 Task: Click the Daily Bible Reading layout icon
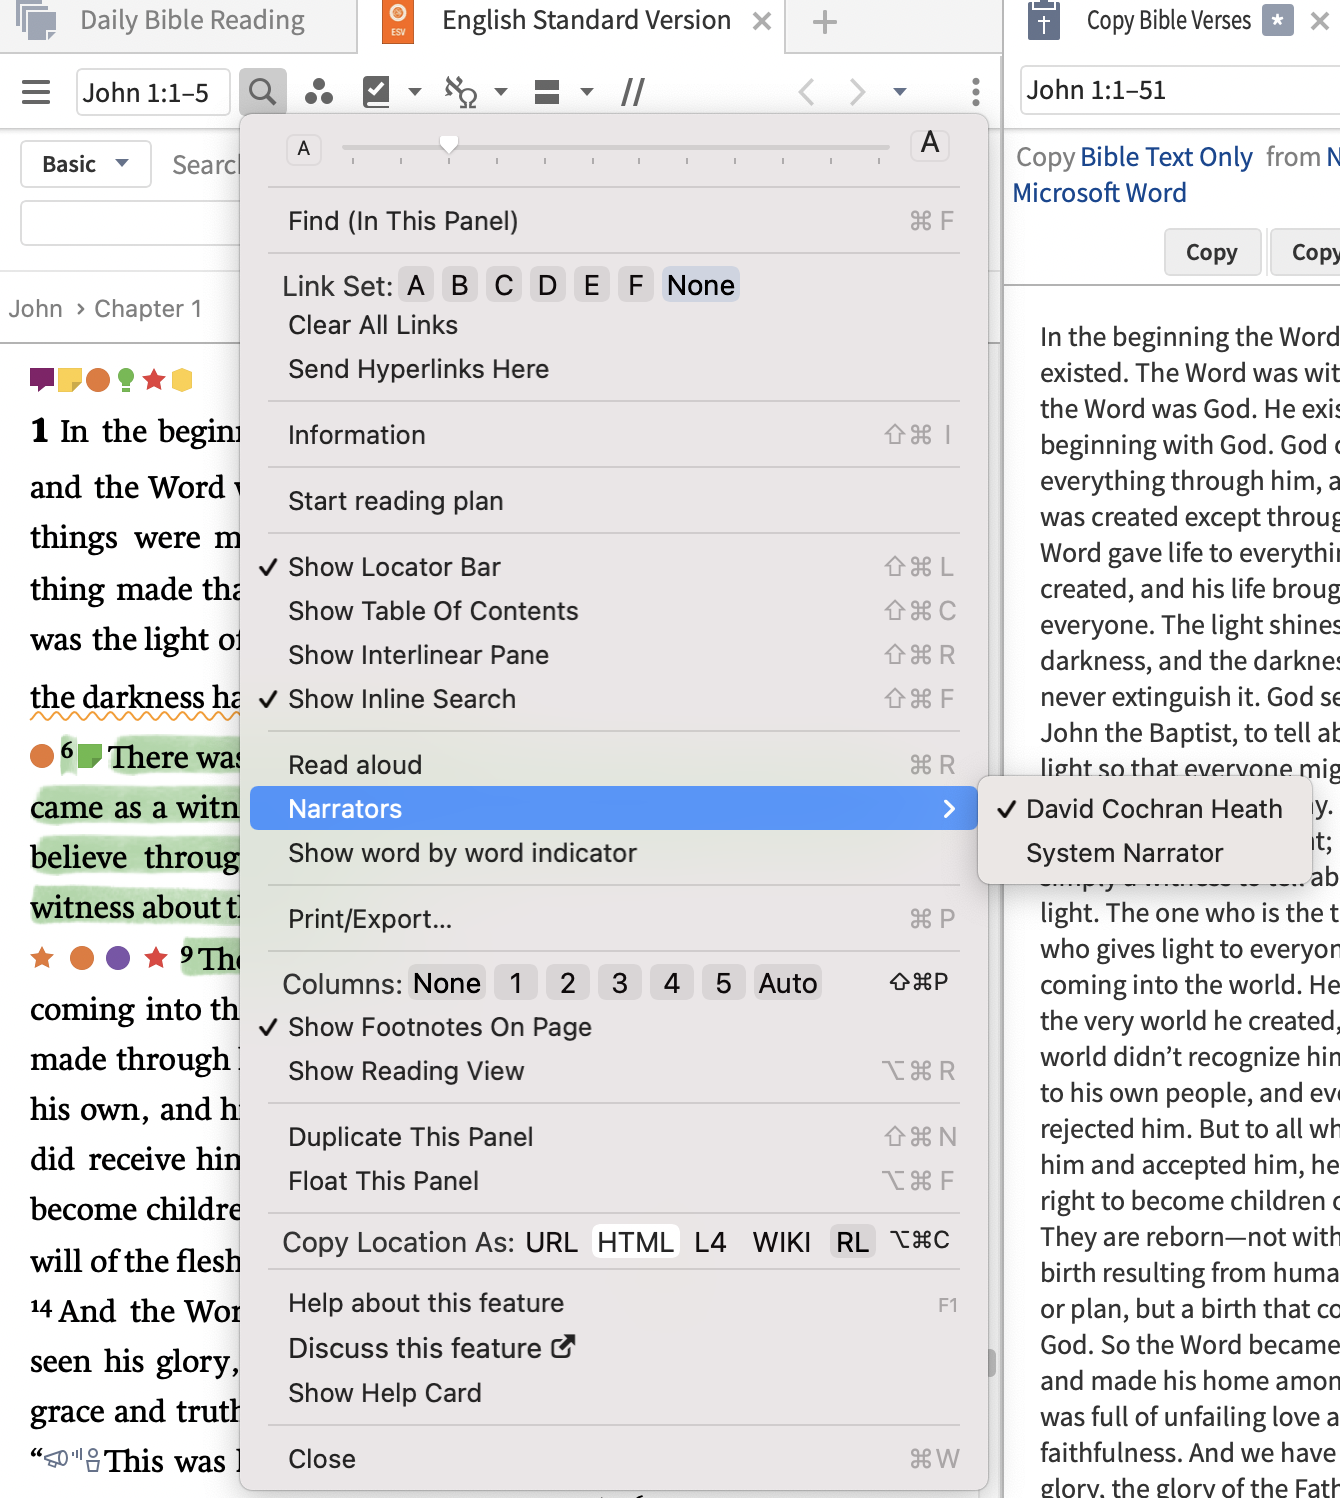point(37,21)
